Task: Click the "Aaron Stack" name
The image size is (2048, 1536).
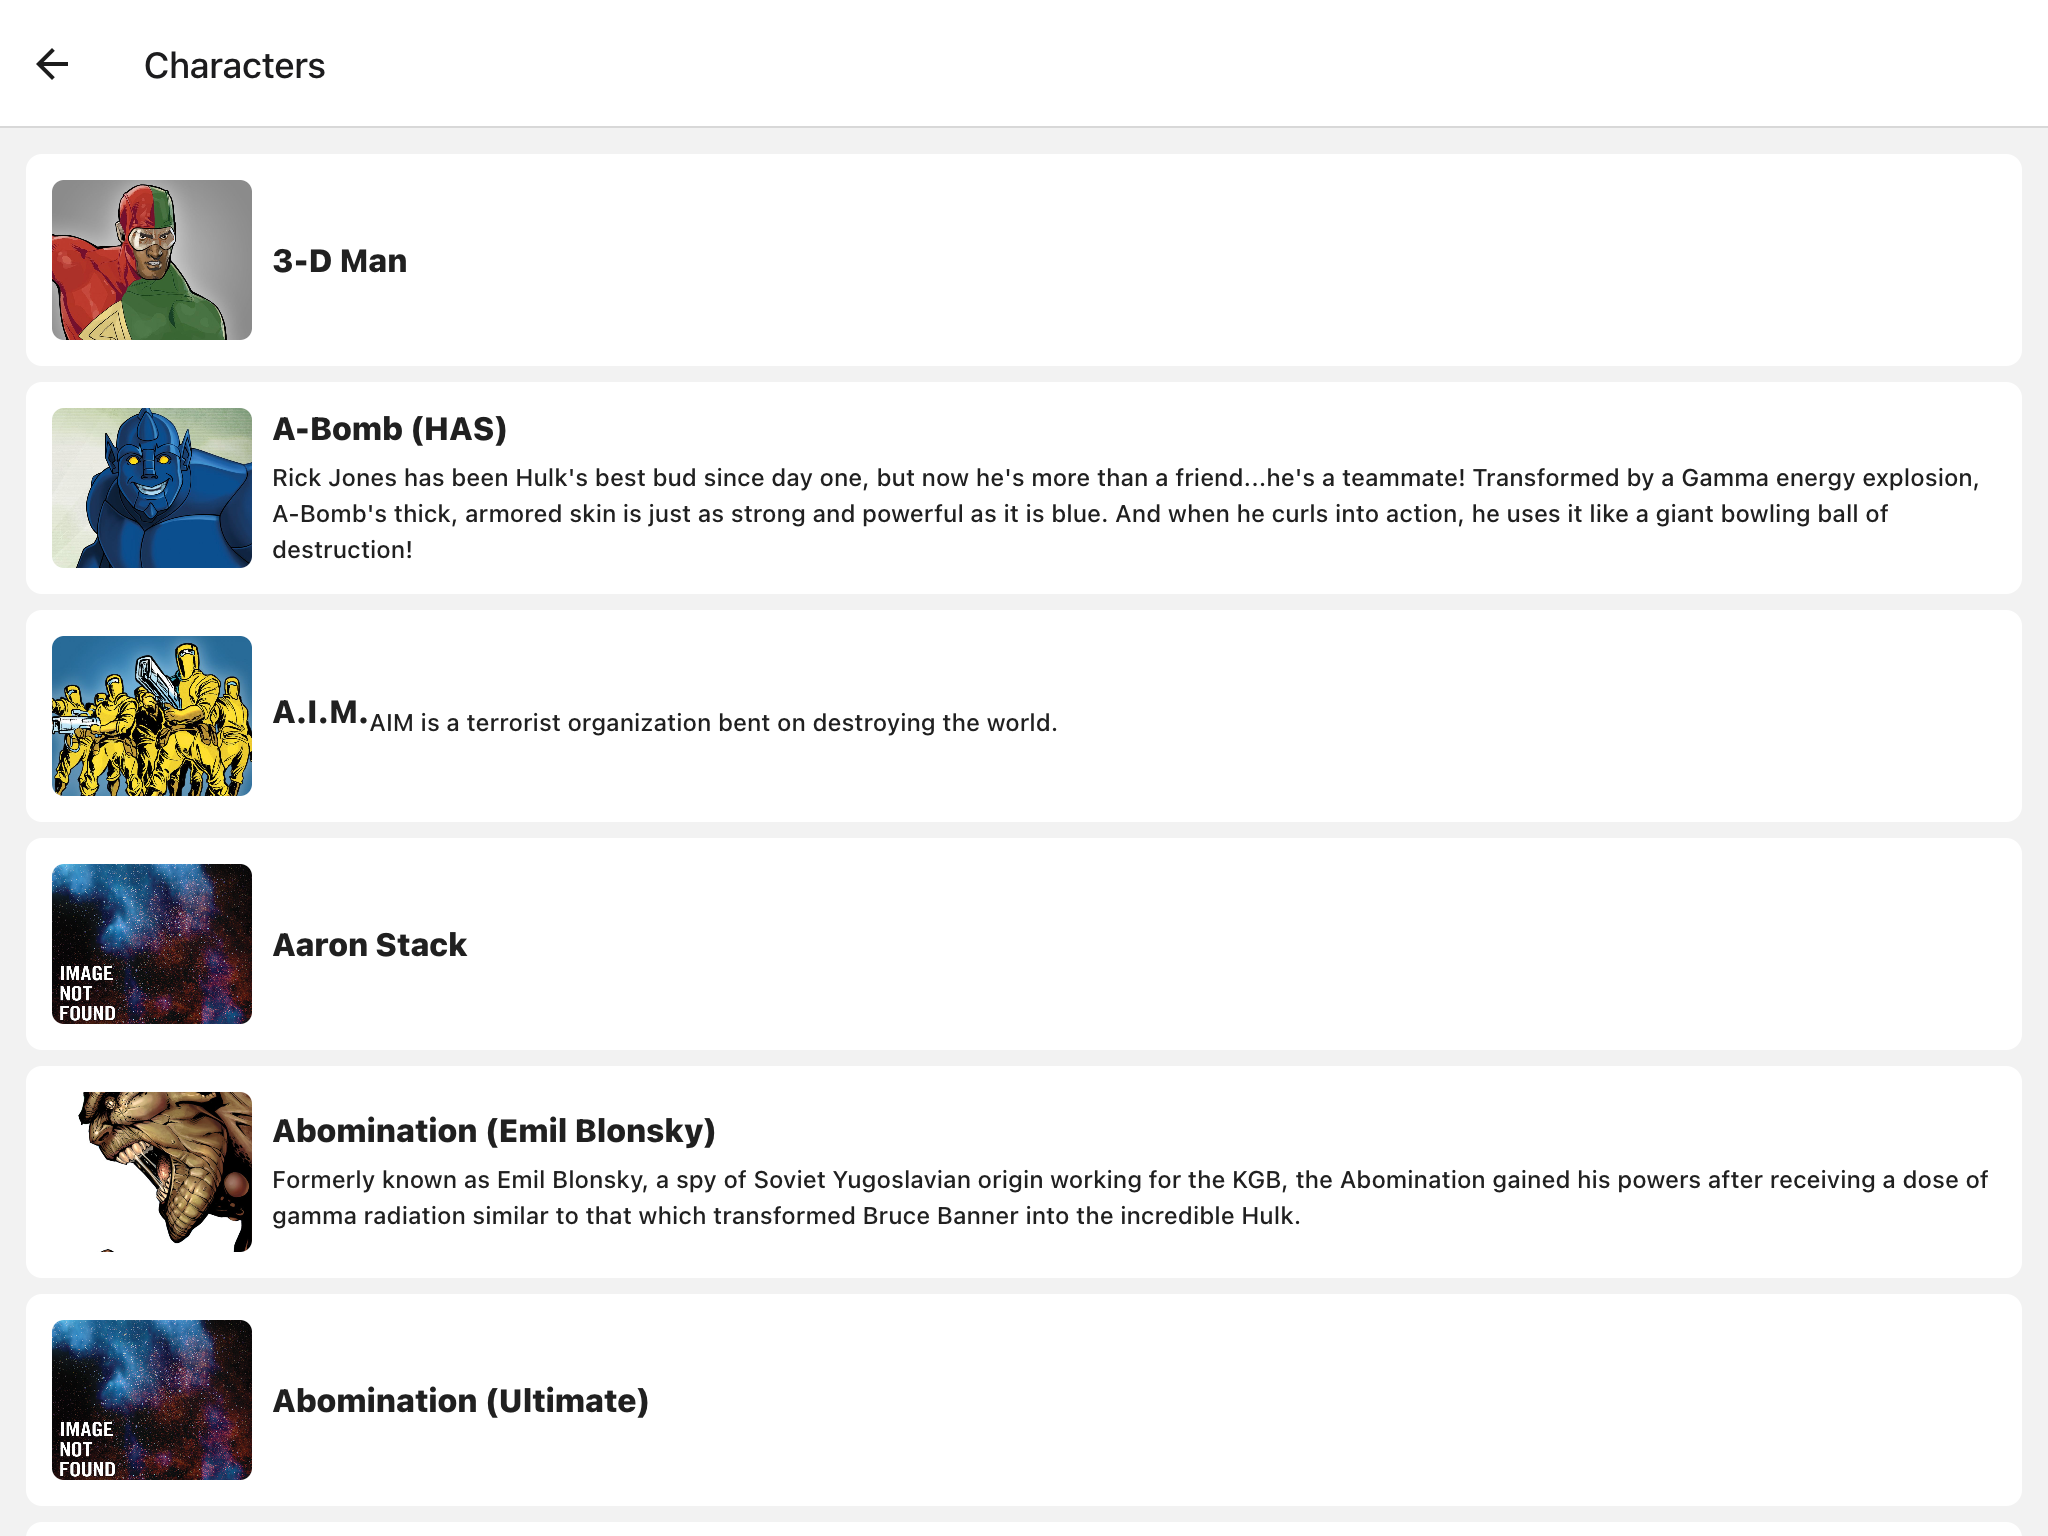Action: click(369, 945)
